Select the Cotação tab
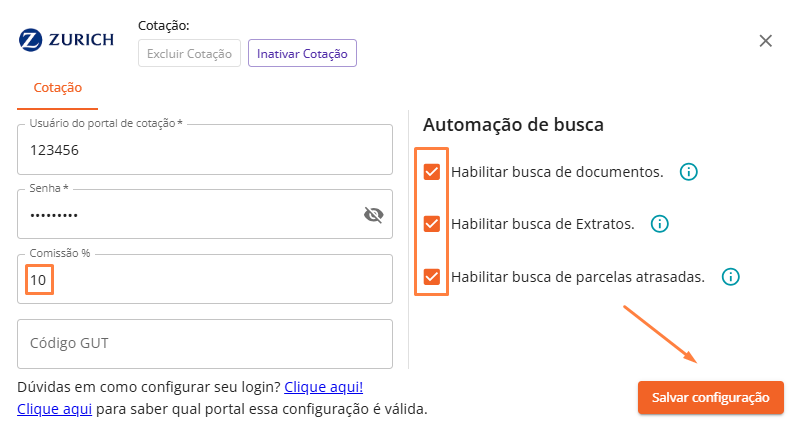 click(58, 88)
